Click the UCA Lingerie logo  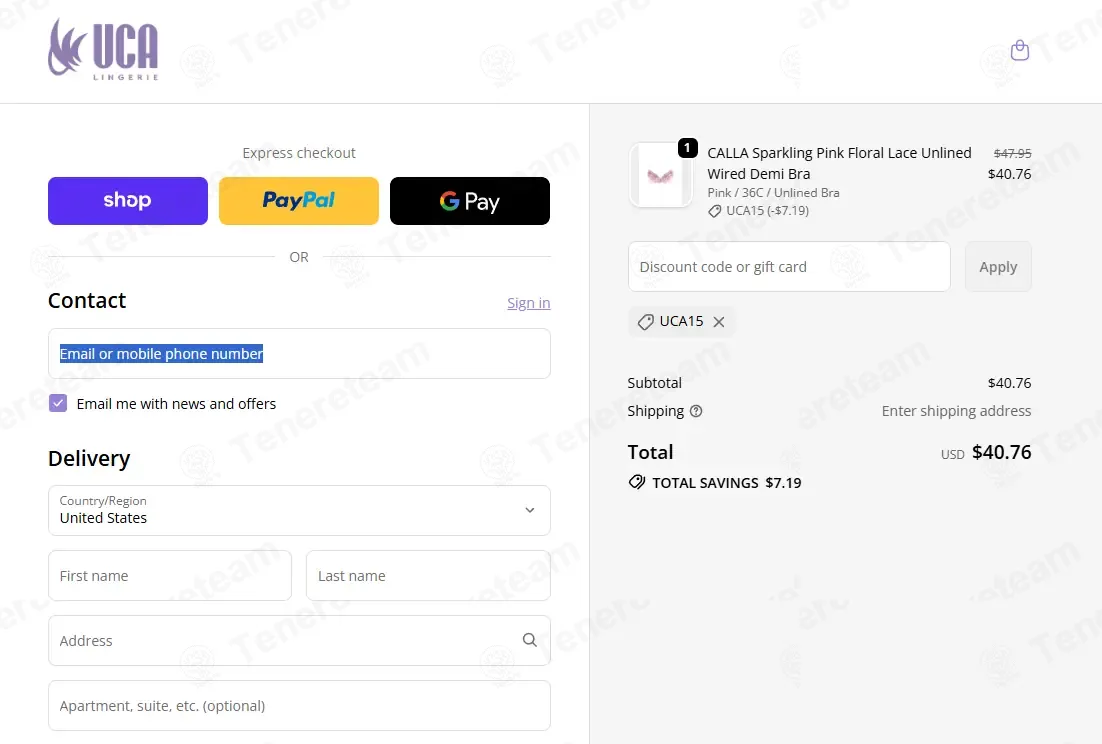point(103,49)
